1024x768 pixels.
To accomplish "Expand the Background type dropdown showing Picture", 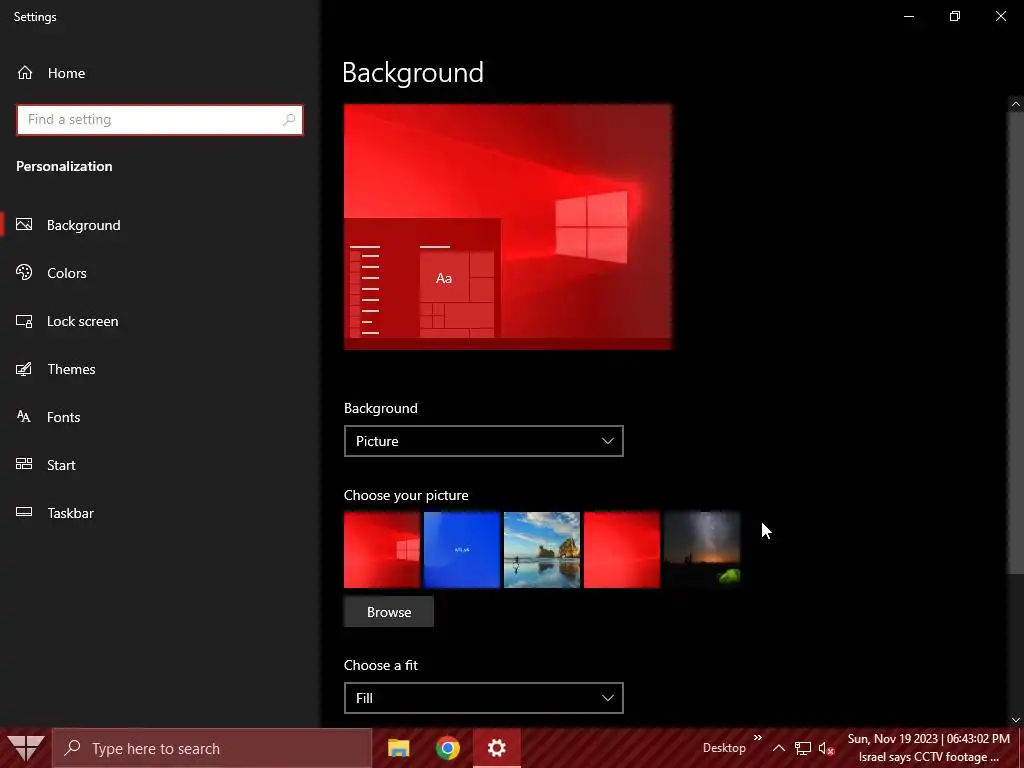I will (483, 441).
